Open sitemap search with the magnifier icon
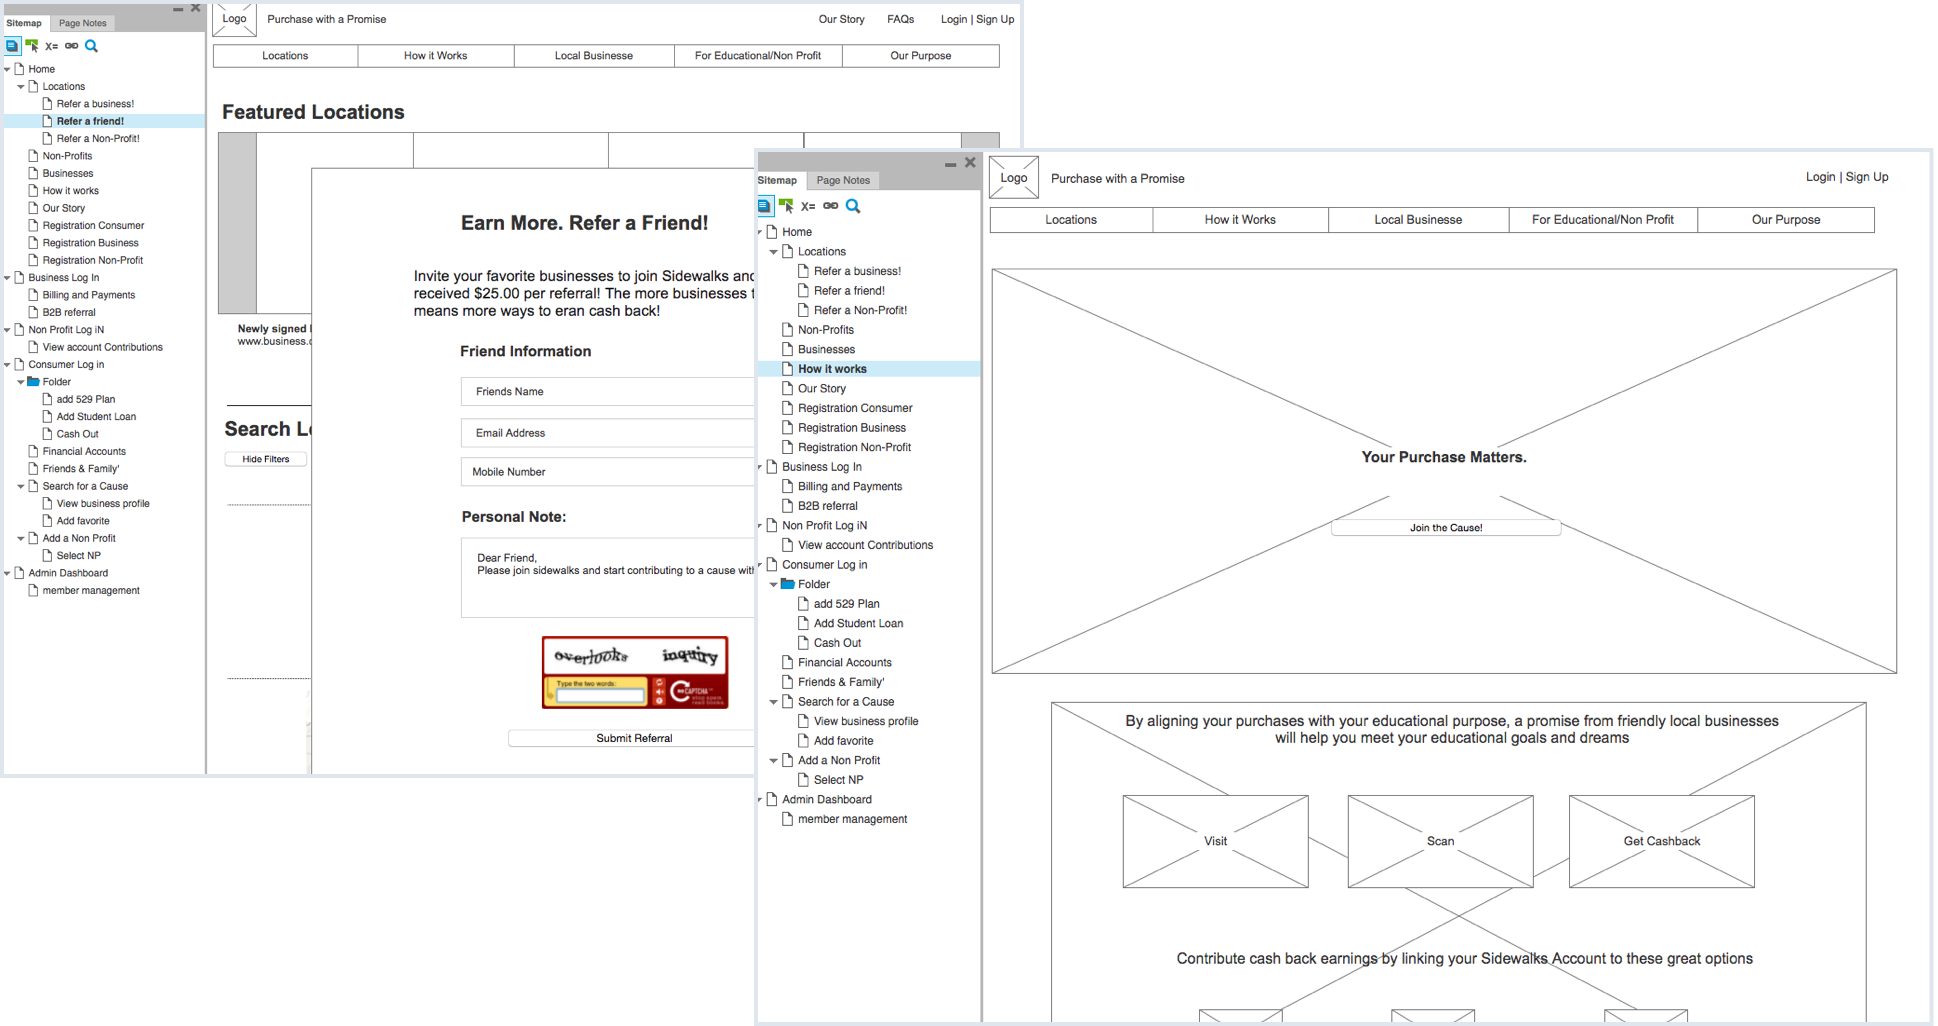The height and width of the screenshot is (1026, 1938). click(91, 46)
